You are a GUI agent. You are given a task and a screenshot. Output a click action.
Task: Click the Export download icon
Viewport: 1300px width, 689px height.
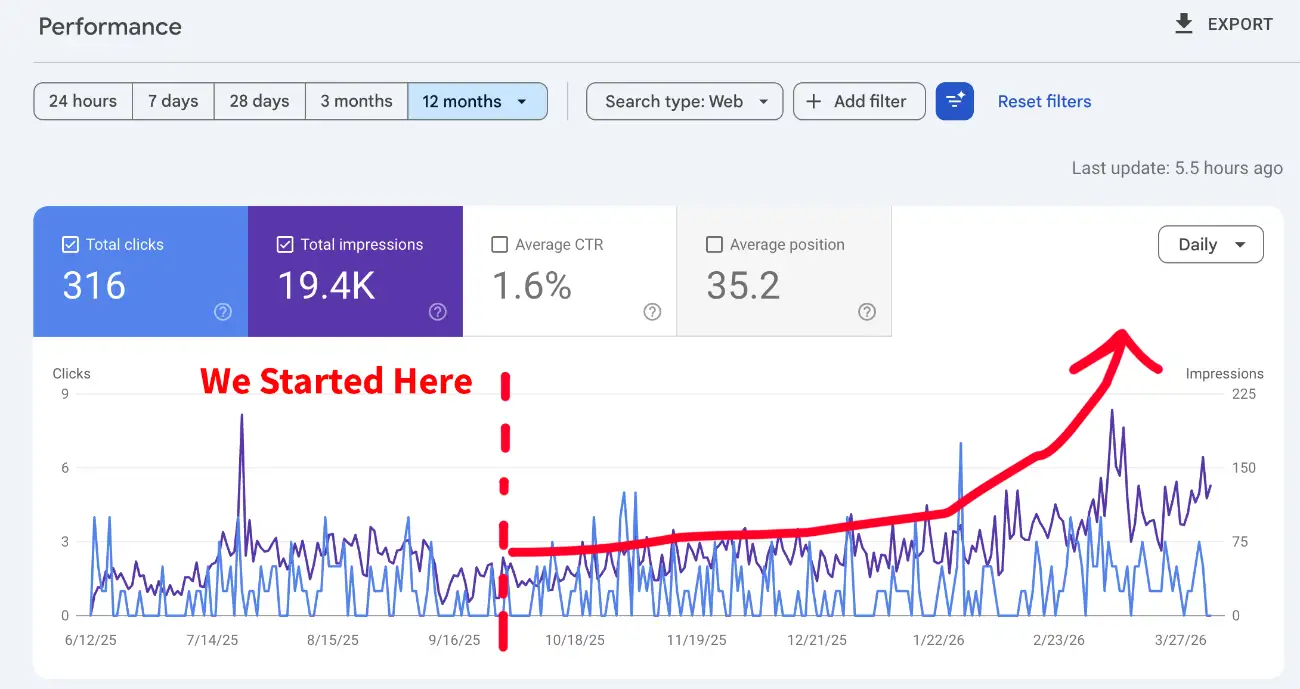[1185, 23]
